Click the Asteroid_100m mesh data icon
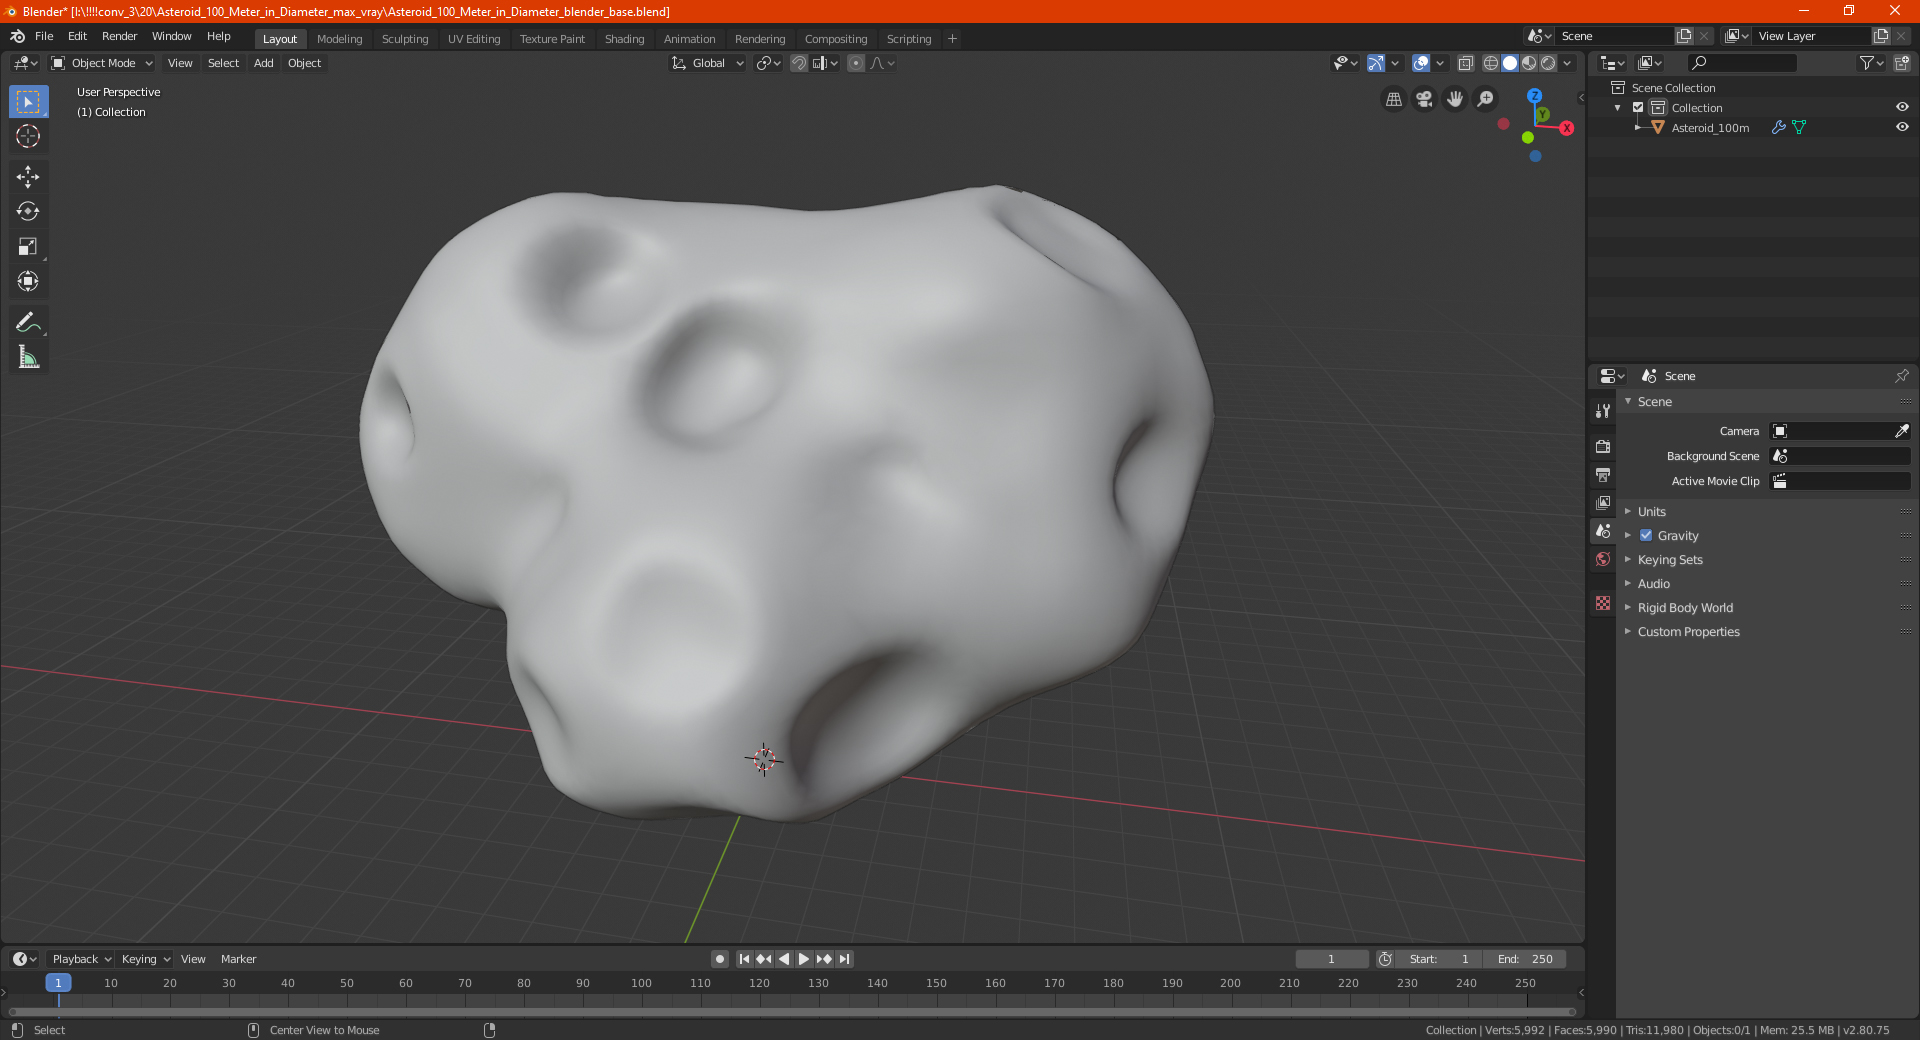The width and height of the screenshot is (1920, 1040). pos(1799,127)
